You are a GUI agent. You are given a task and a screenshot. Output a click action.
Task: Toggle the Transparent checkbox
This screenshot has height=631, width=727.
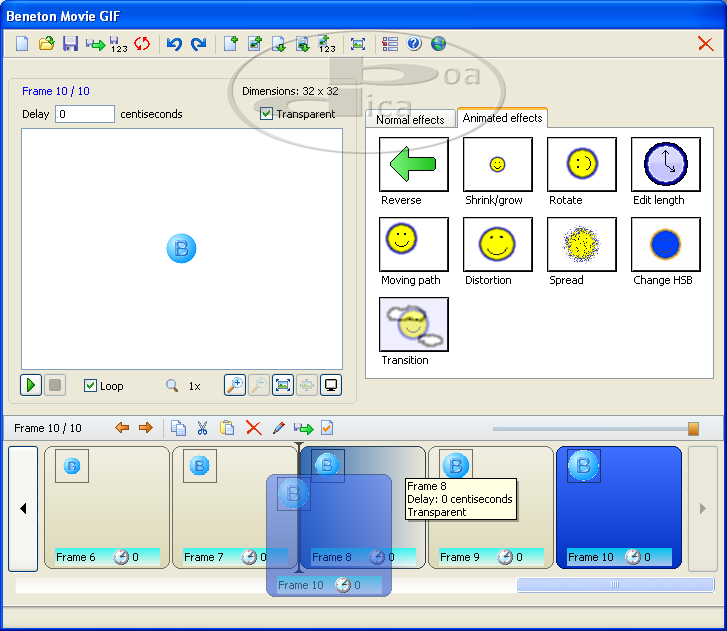click(x=266, y=114)
